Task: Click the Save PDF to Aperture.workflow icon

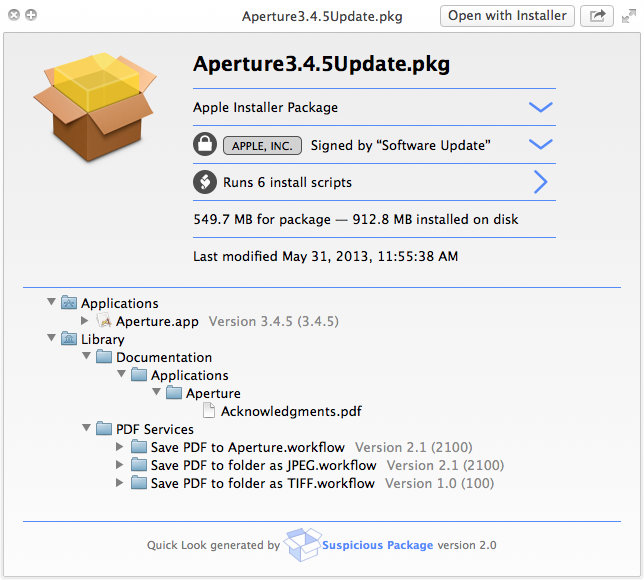Action: tap(139, 447)
